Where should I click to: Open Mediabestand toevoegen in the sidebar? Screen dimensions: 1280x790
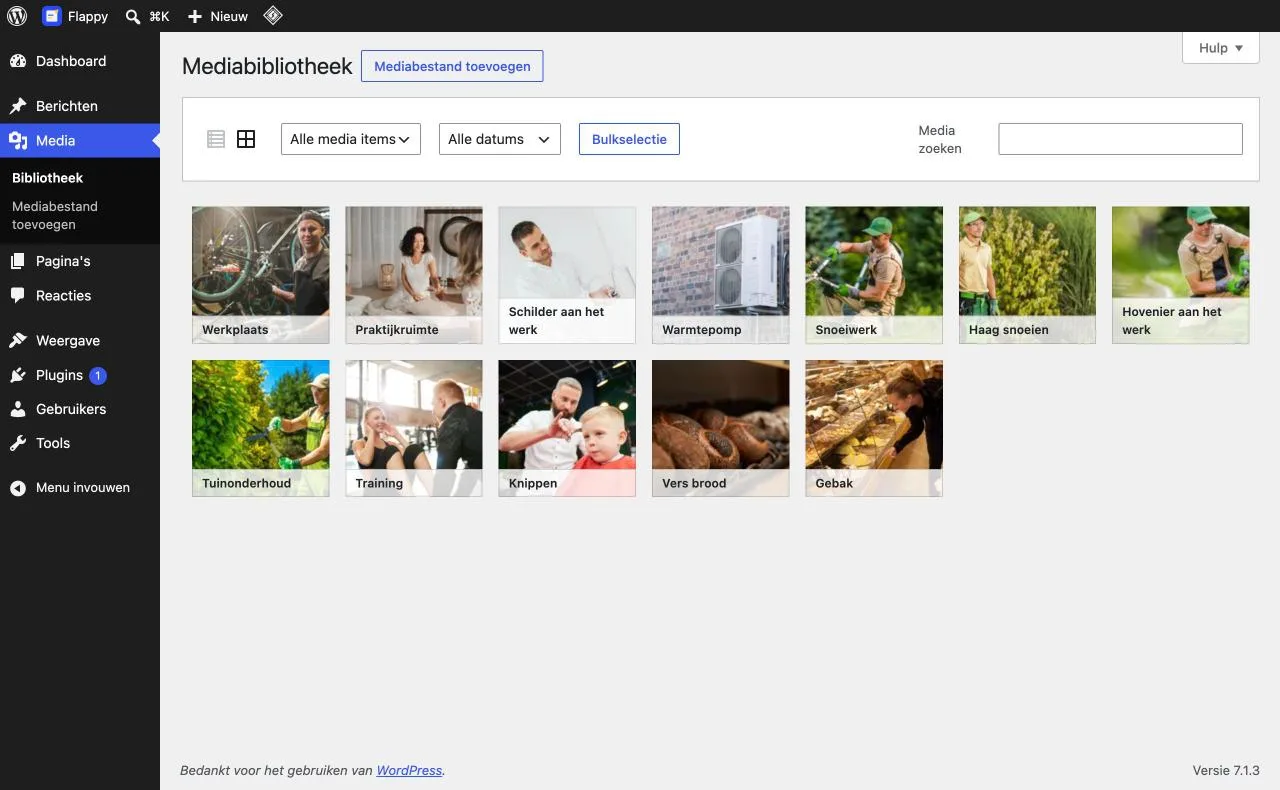click(x=55, y=215)
